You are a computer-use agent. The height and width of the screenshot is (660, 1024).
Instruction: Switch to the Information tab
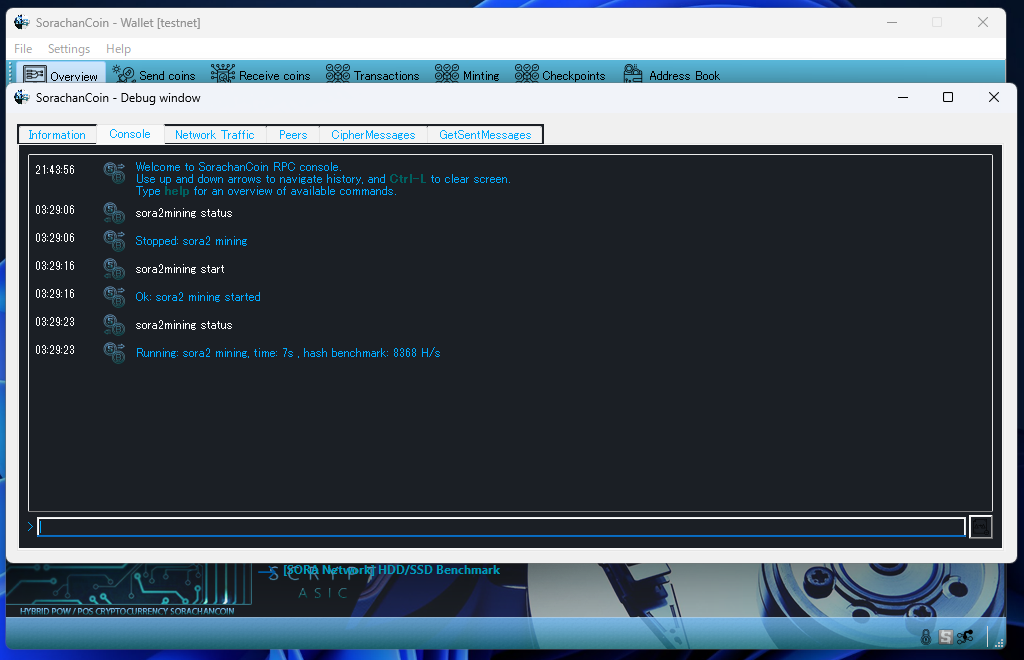click(57, 135)
